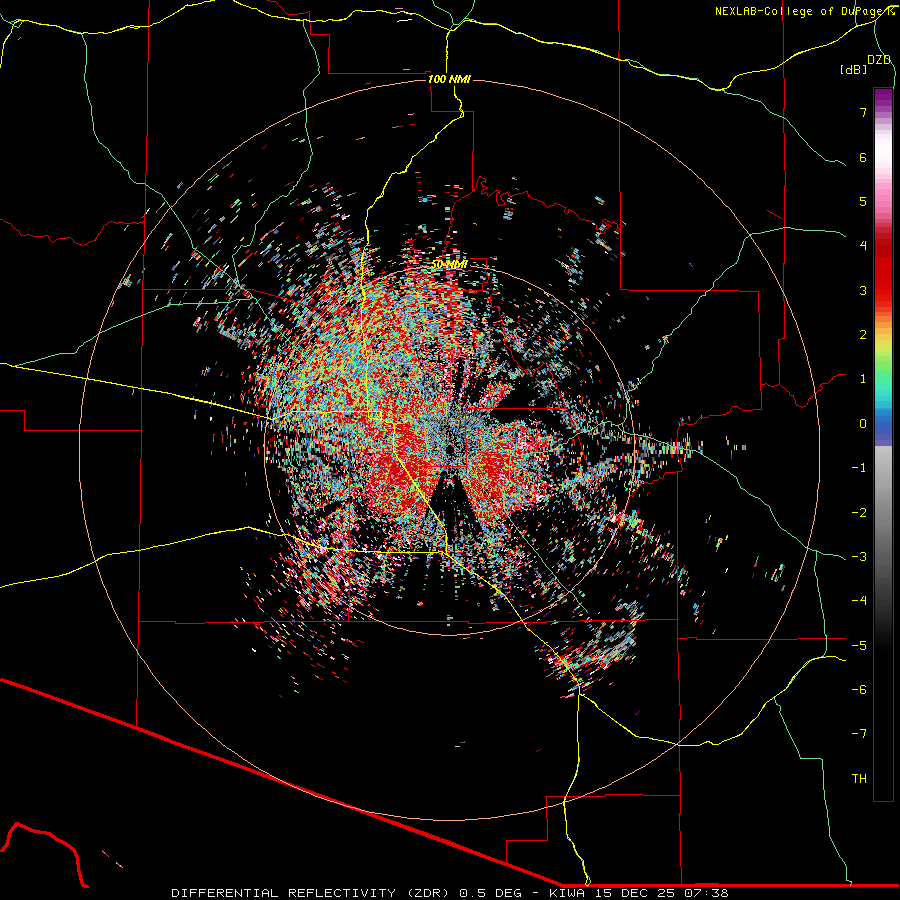Select the 100 NMI range ring label
Image resolution: width=900 pixels, height=900 pixels.
pos(449,79)
